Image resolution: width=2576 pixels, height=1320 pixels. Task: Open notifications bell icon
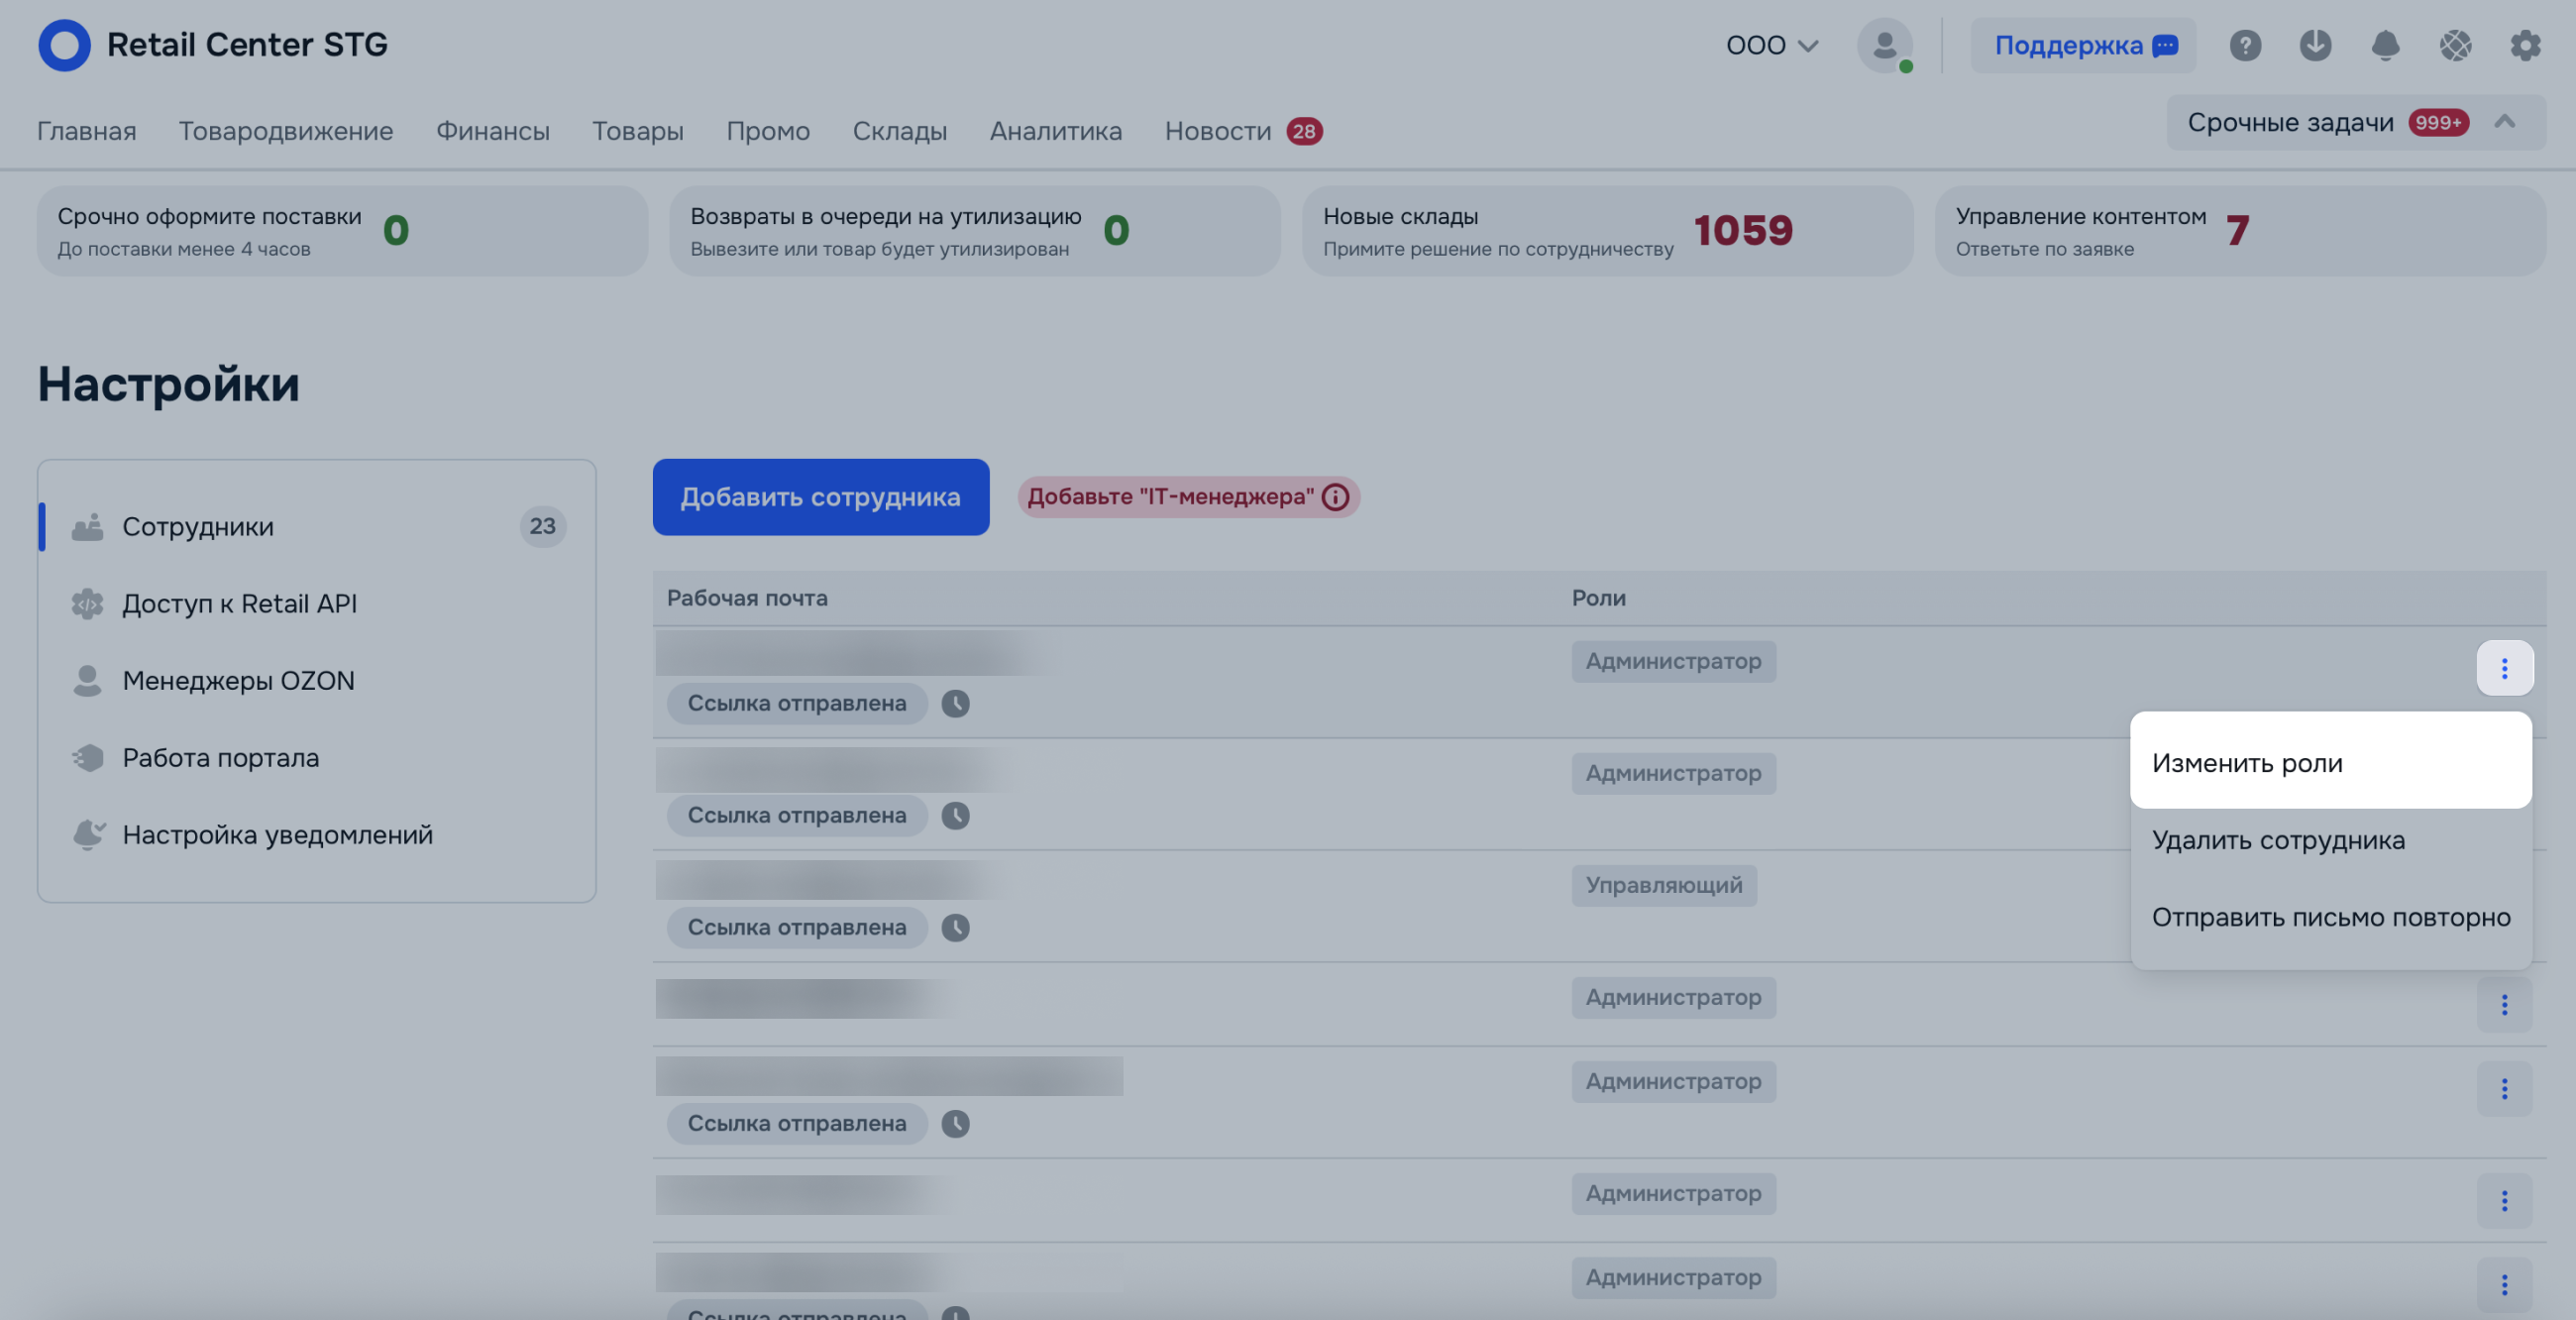(x=2385, y=45)
